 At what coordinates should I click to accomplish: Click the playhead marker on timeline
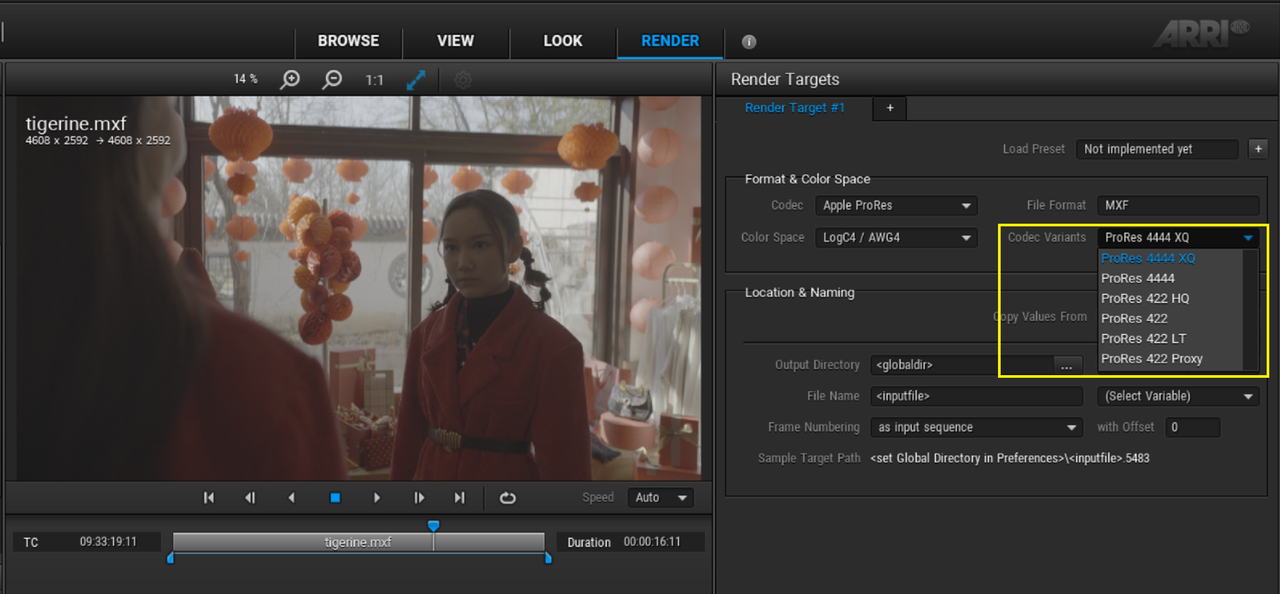point(433,526)
